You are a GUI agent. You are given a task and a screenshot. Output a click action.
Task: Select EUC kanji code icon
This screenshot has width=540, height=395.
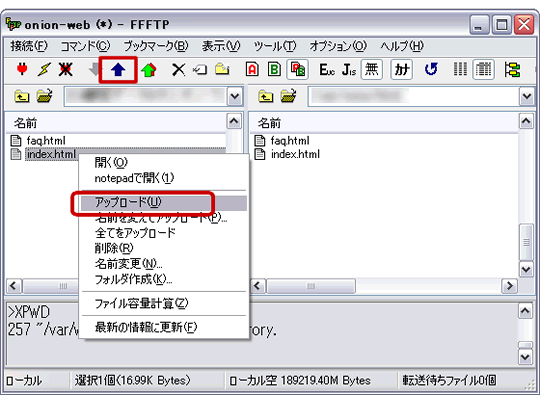coord(327,70)
